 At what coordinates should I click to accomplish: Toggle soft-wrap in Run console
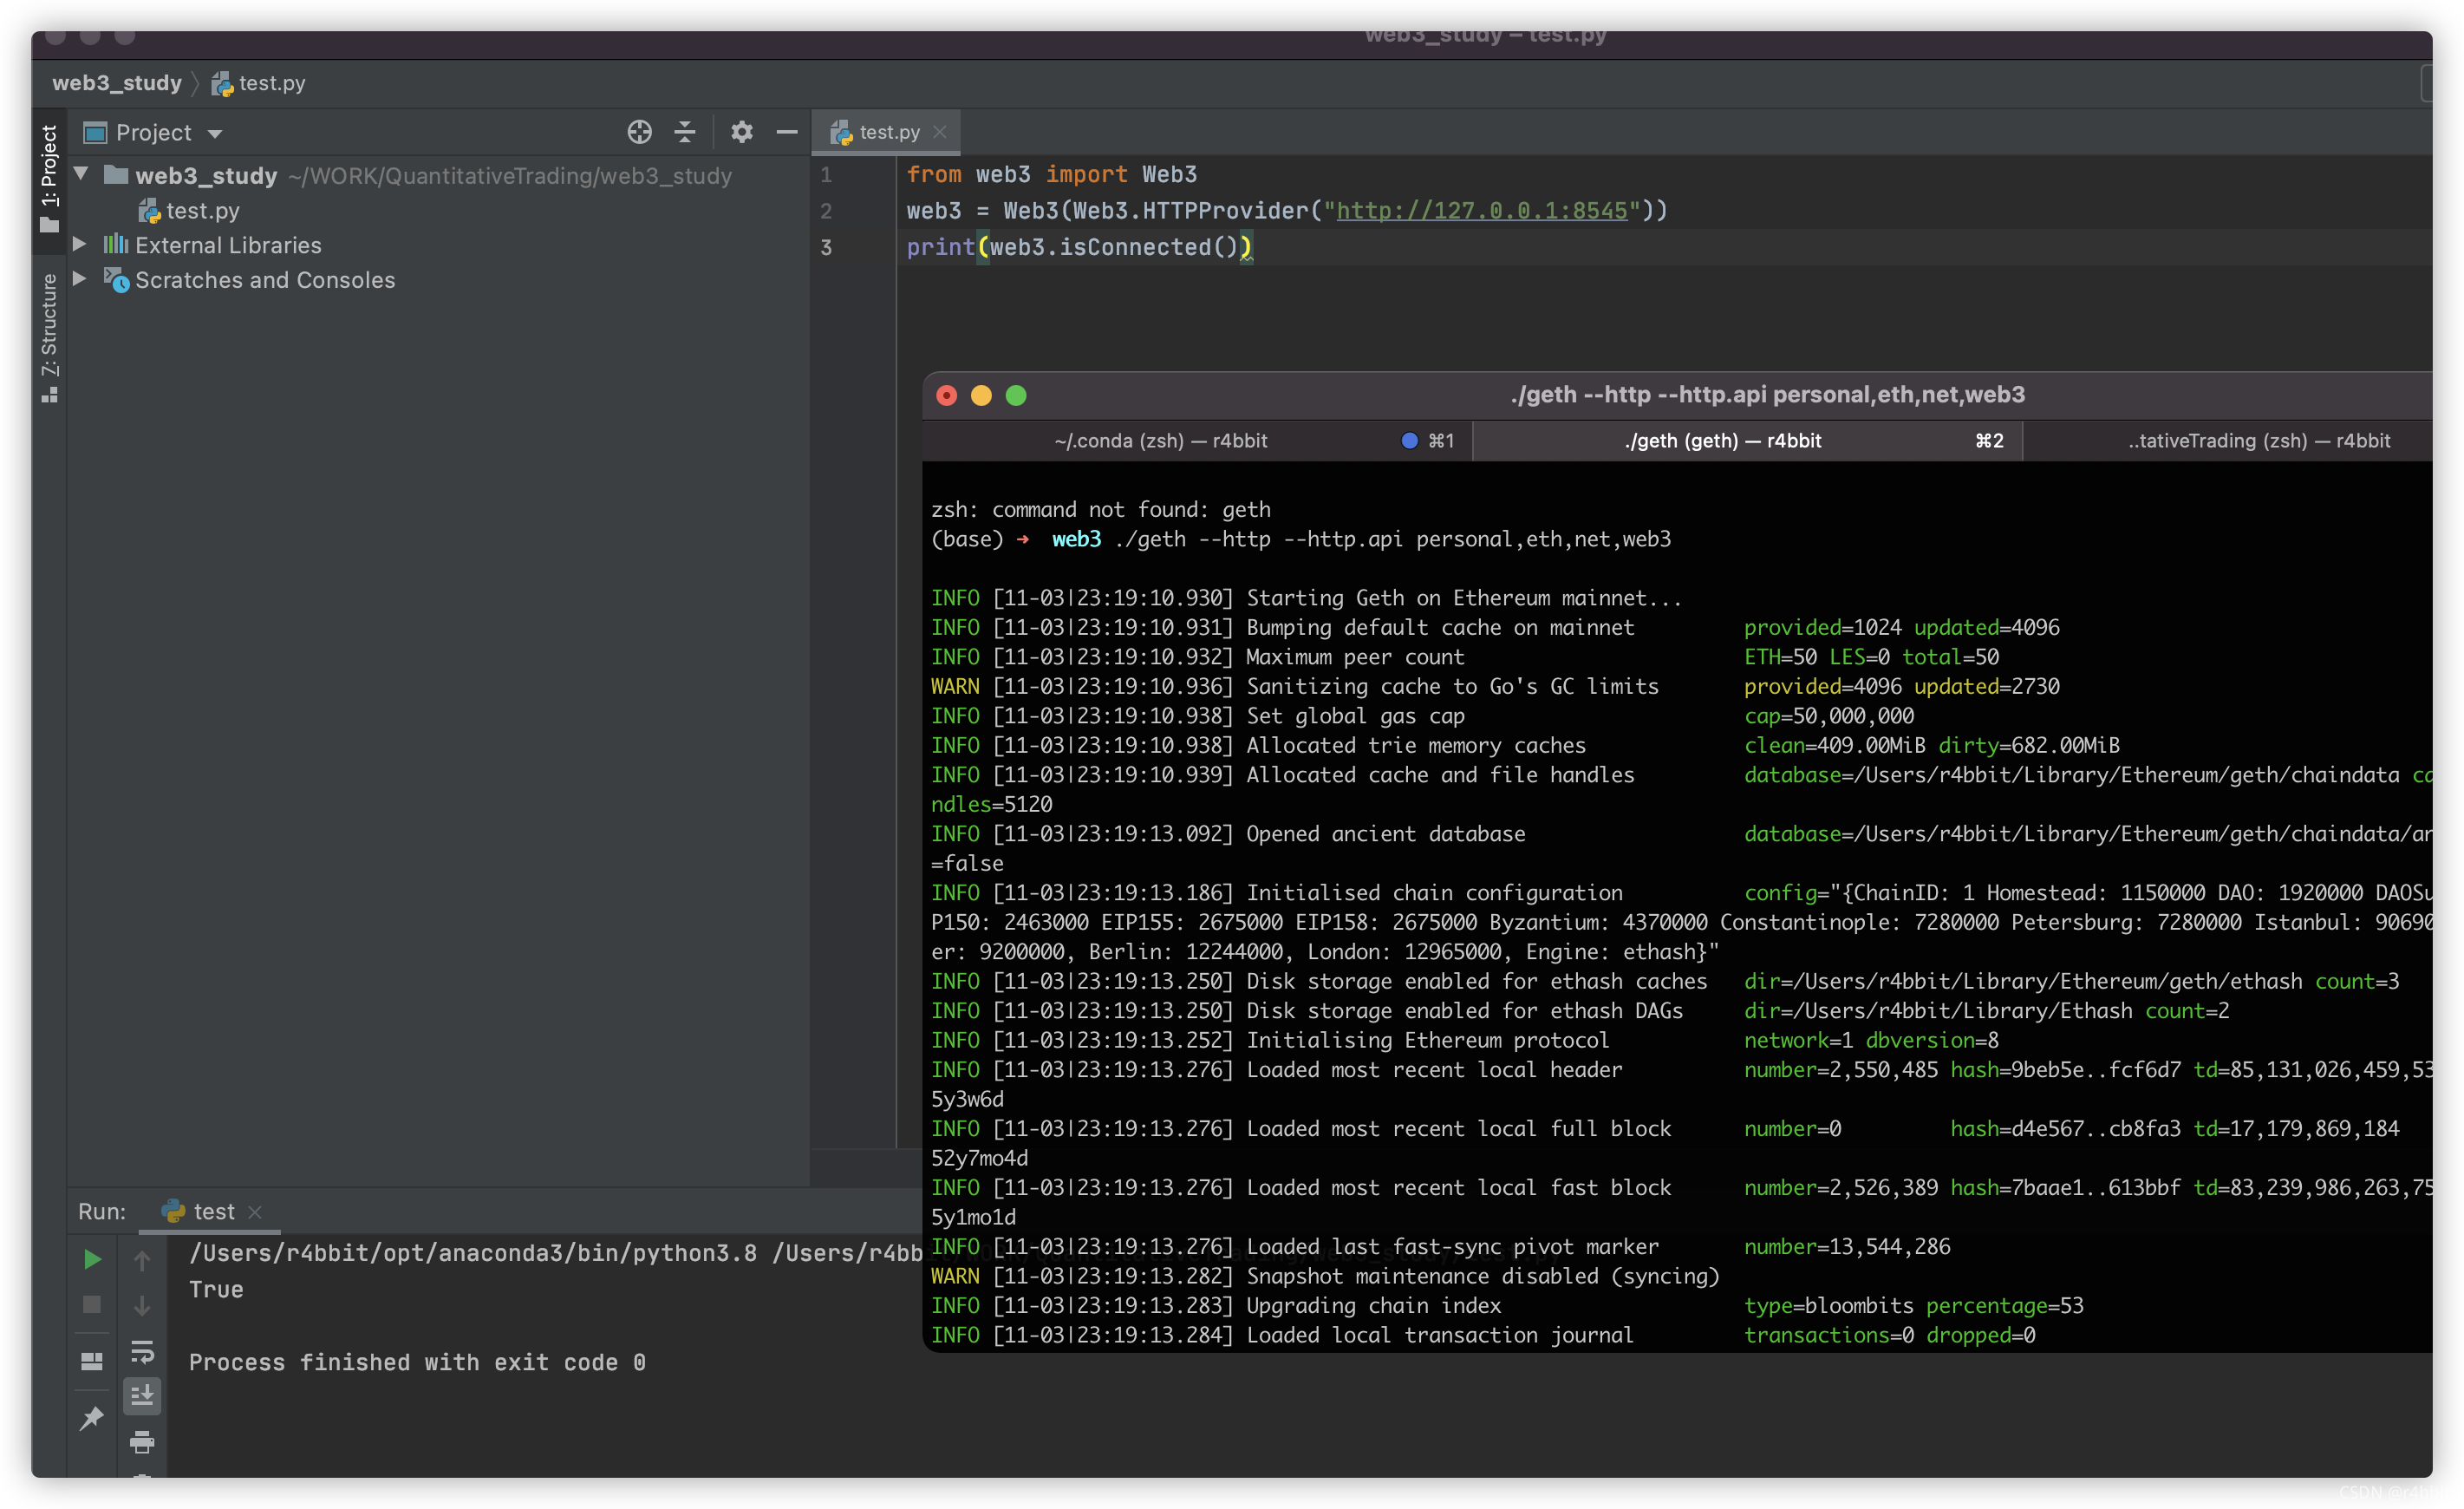pos(142,1352)
